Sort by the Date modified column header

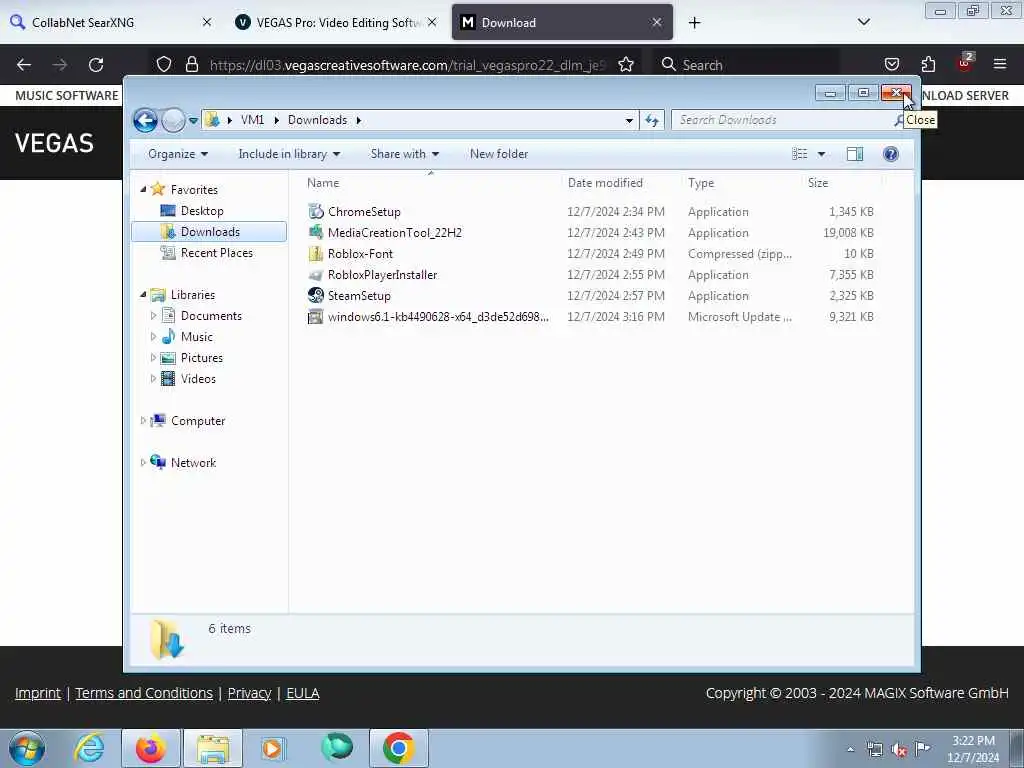[x=605, y=184]
